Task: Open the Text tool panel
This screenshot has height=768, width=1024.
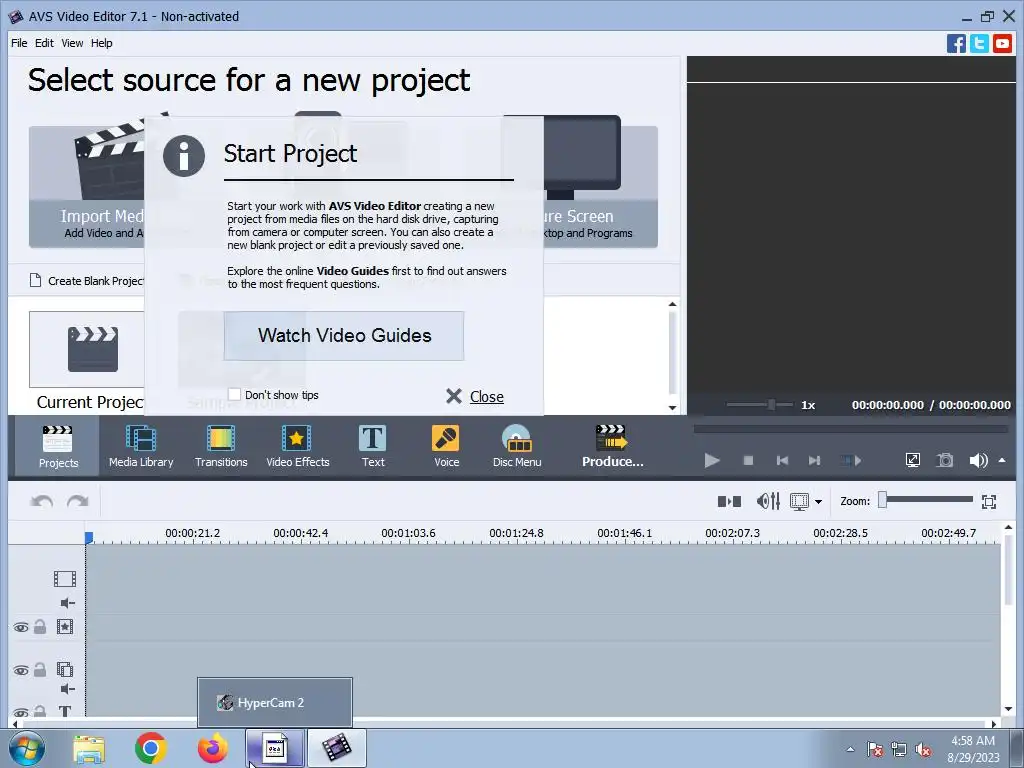Action: click(373, 447)
